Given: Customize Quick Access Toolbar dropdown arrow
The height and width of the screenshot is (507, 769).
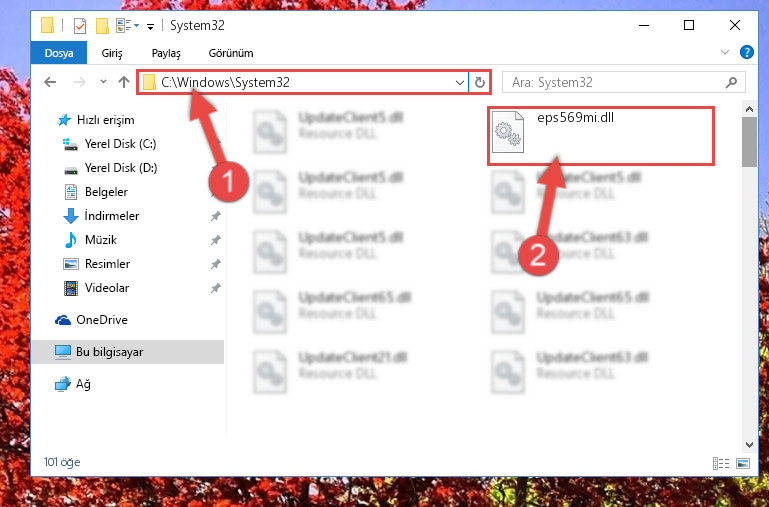Looking at the screenshot, I should tap(151, 26).
